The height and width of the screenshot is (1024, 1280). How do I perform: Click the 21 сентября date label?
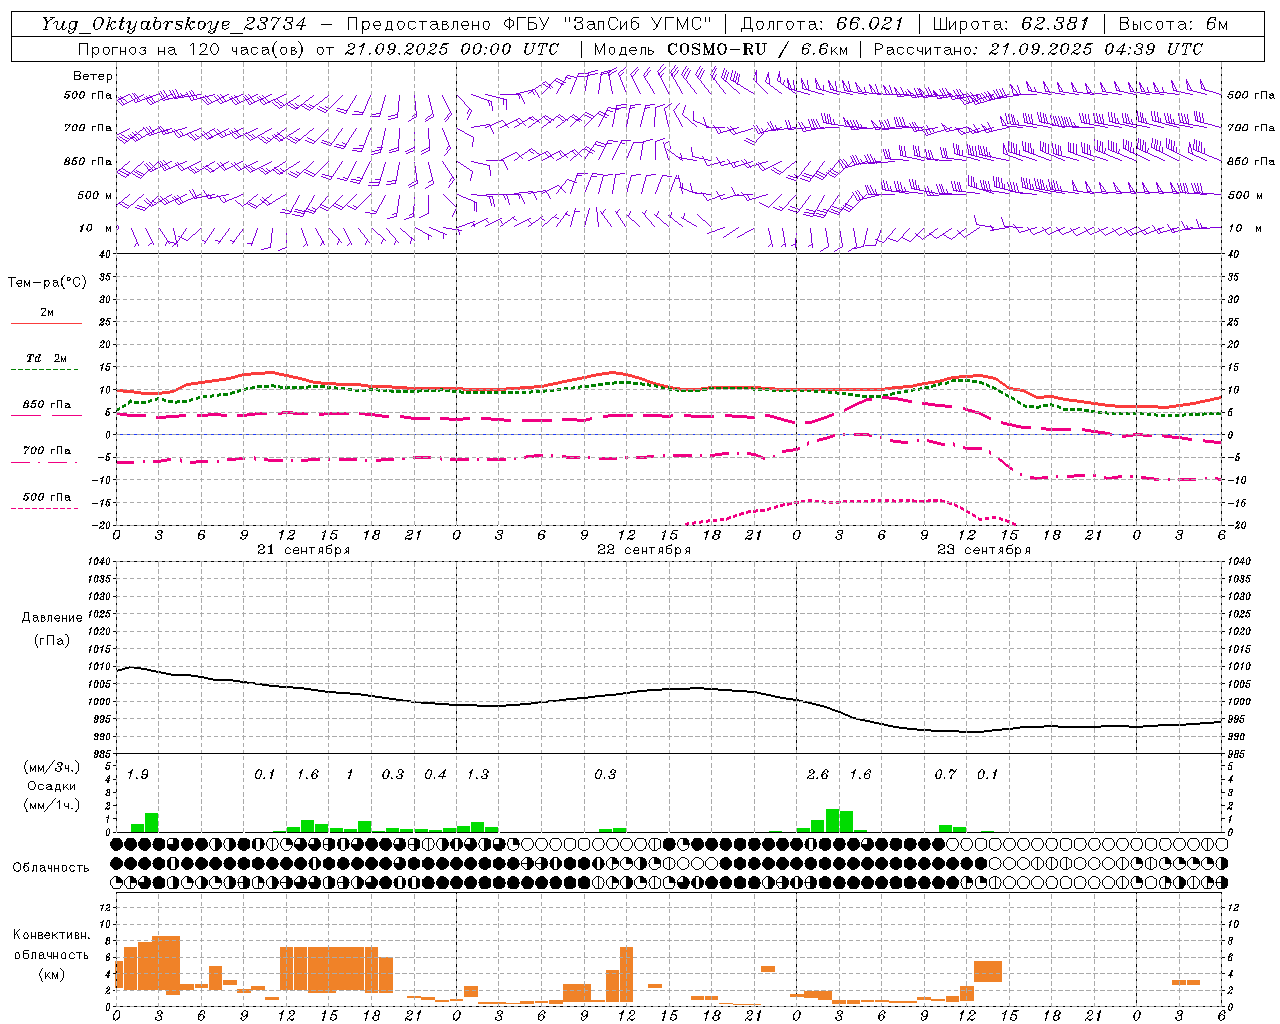(x=303, y=550)
